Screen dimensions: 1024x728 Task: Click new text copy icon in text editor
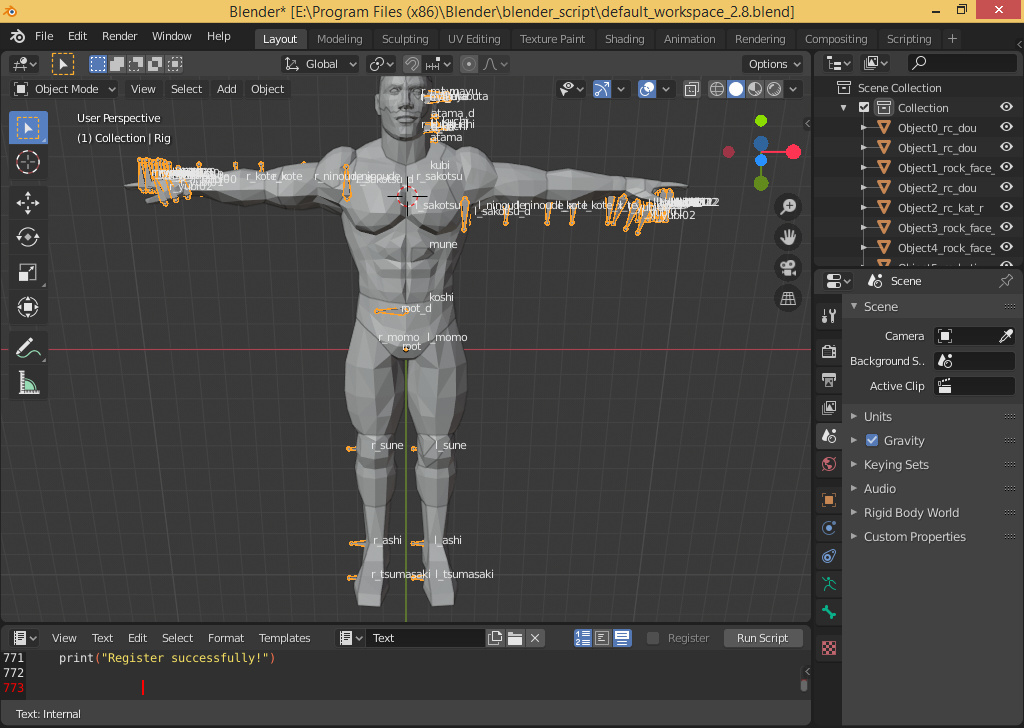click(495, 638)
